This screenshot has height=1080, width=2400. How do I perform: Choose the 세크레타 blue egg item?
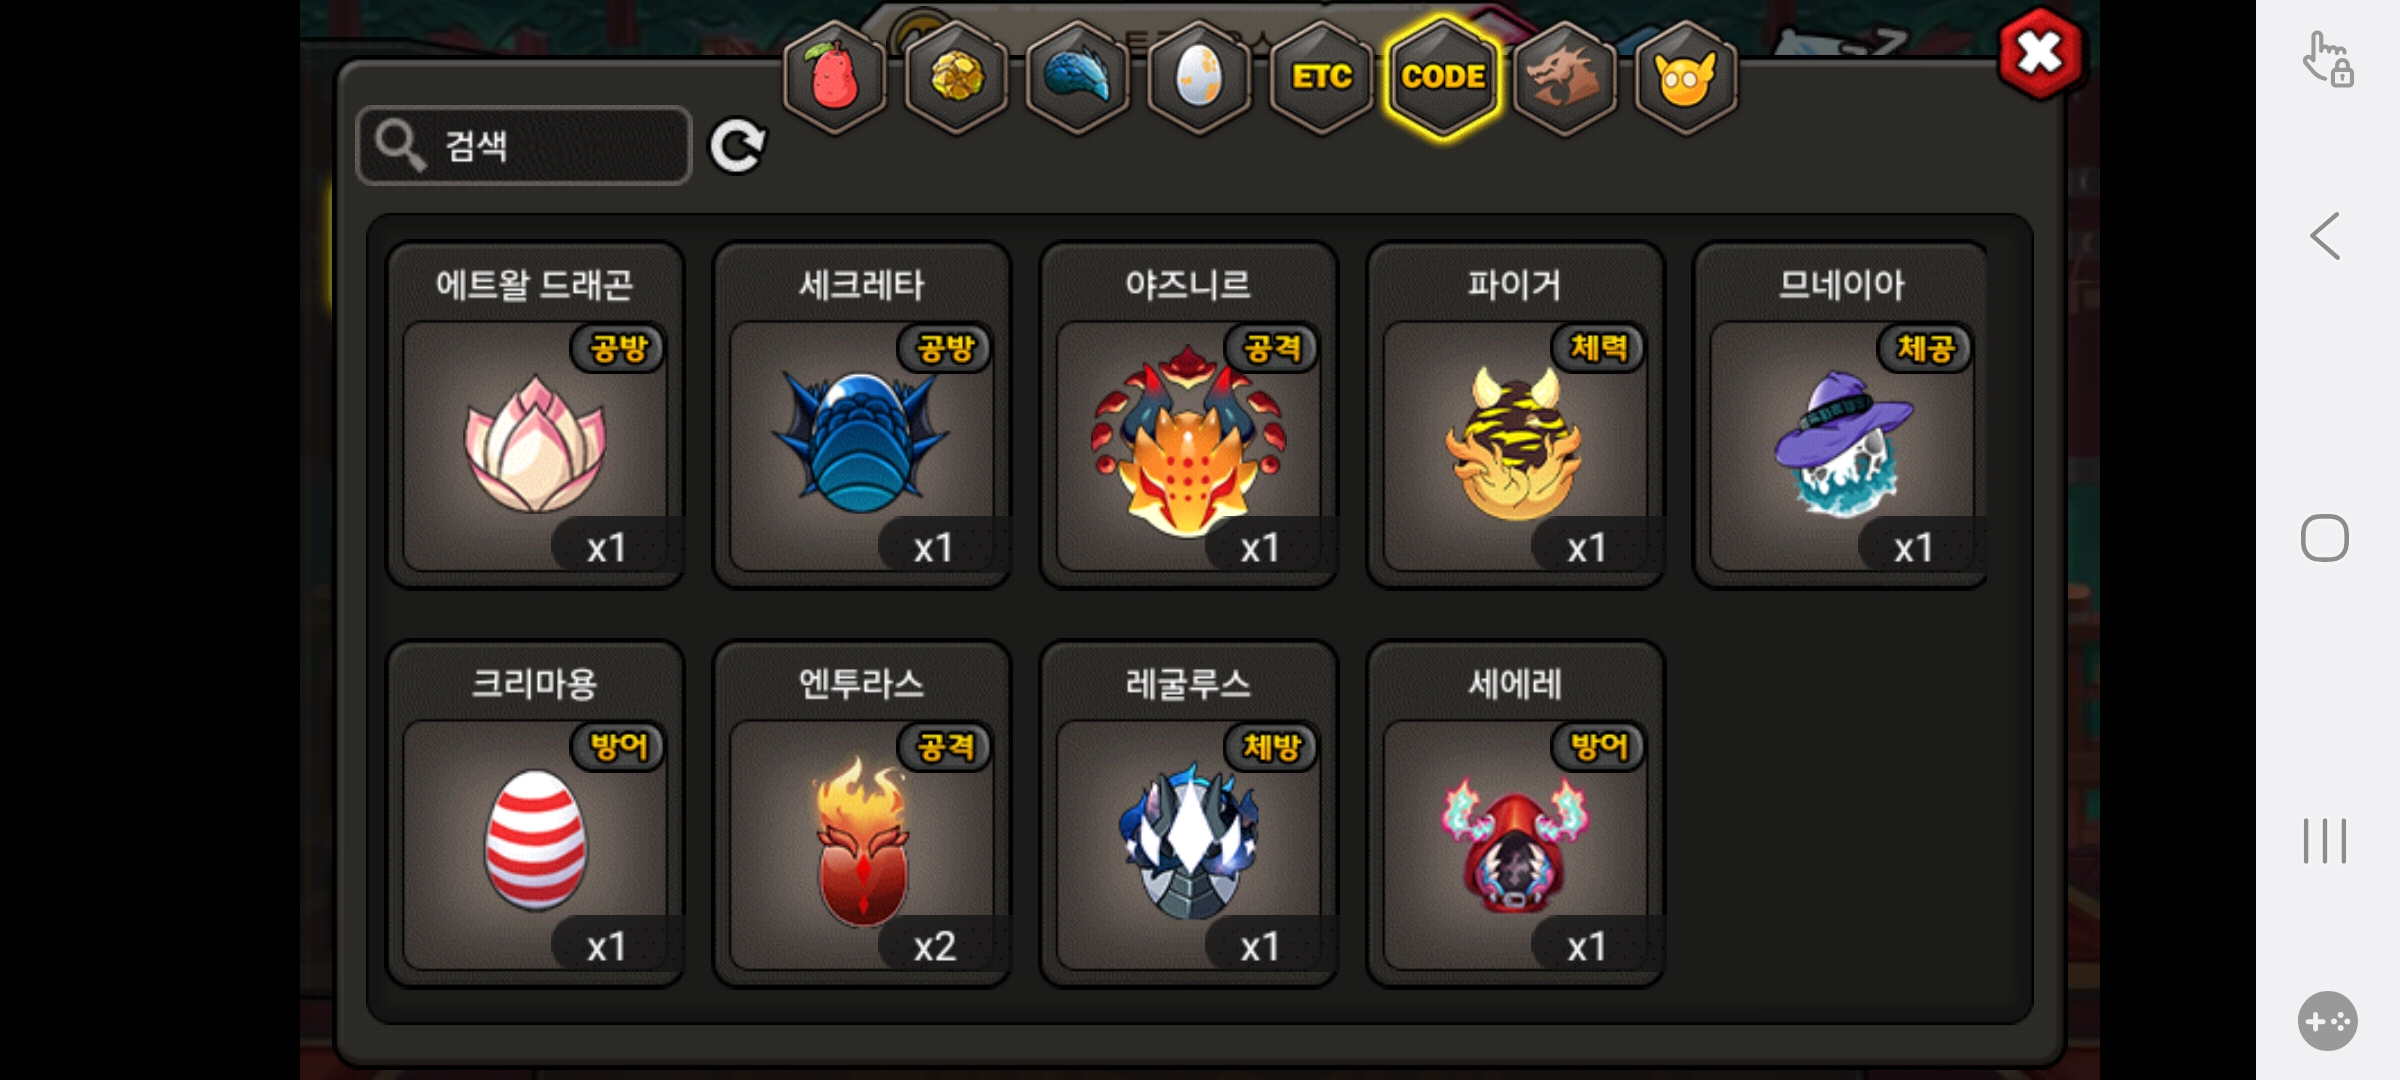coord(862,415)
